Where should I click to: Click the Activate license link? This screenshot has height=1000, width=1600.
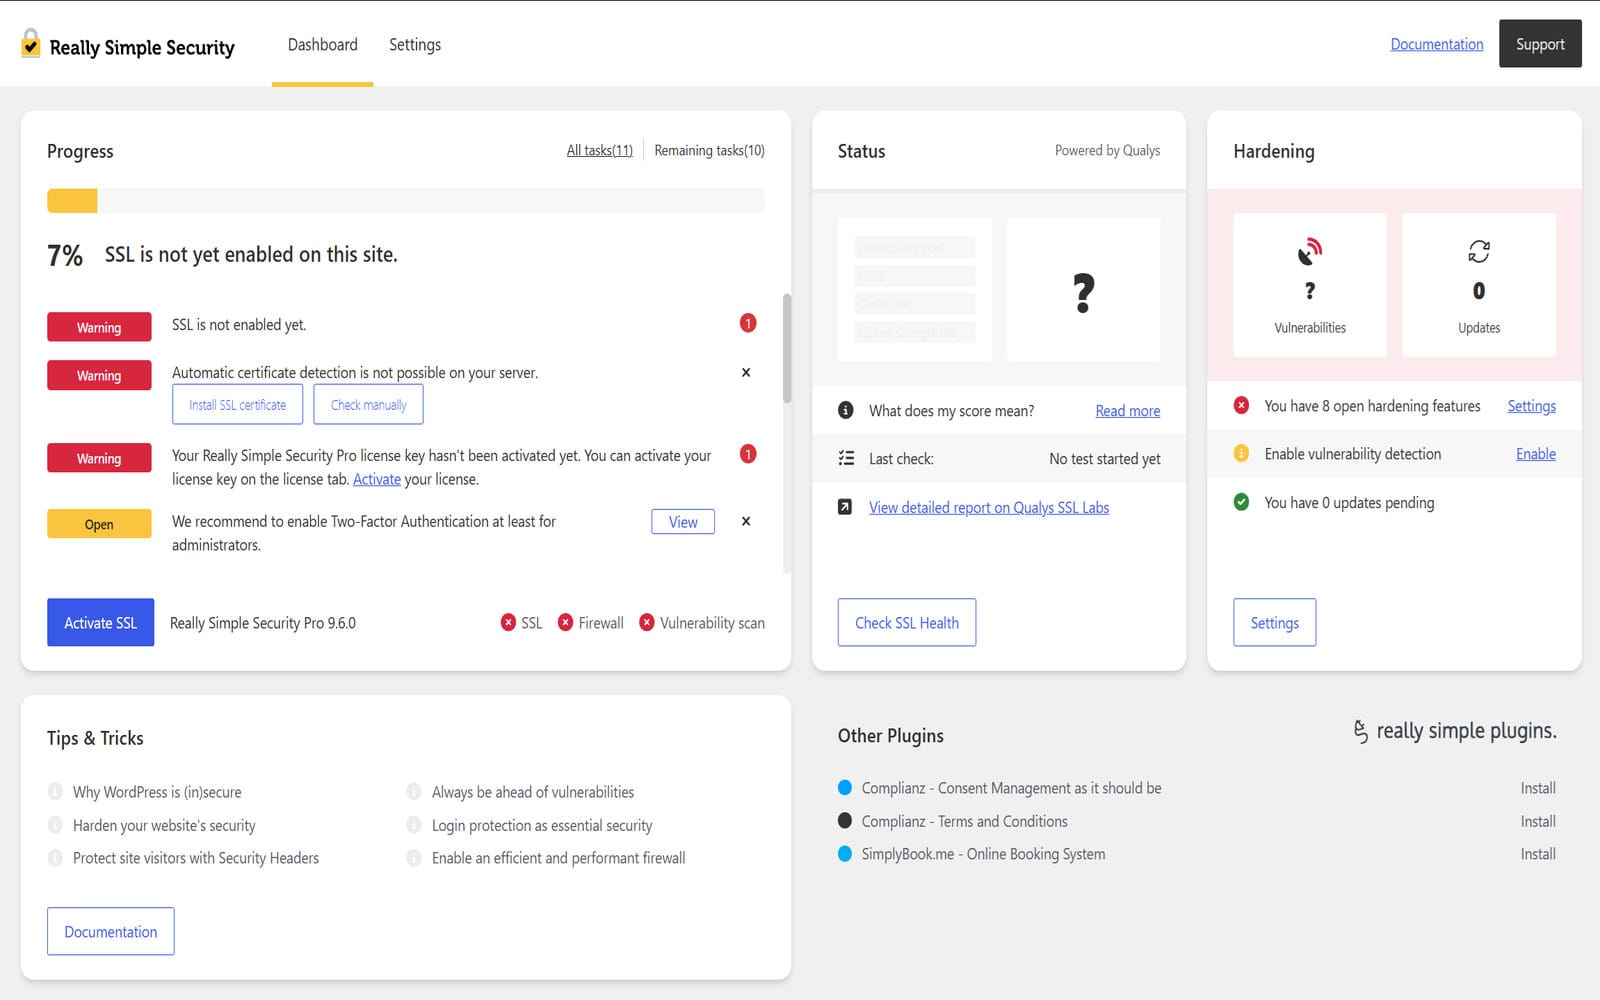(377, 479)
